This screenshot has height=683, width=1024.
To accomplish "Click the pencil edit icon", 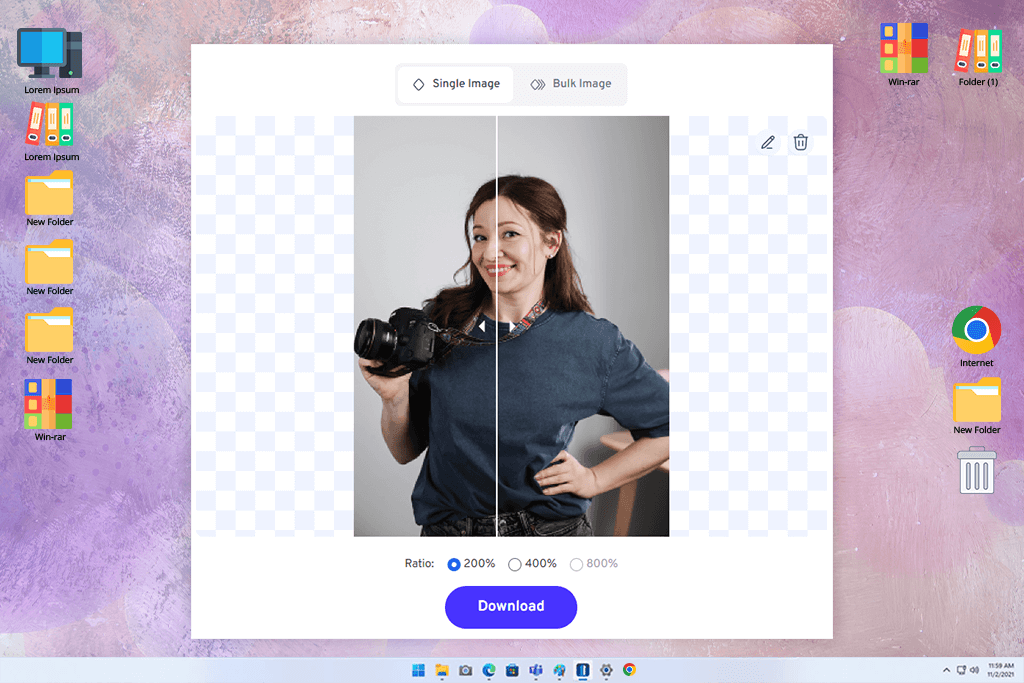I will click(x=768, y=142).
